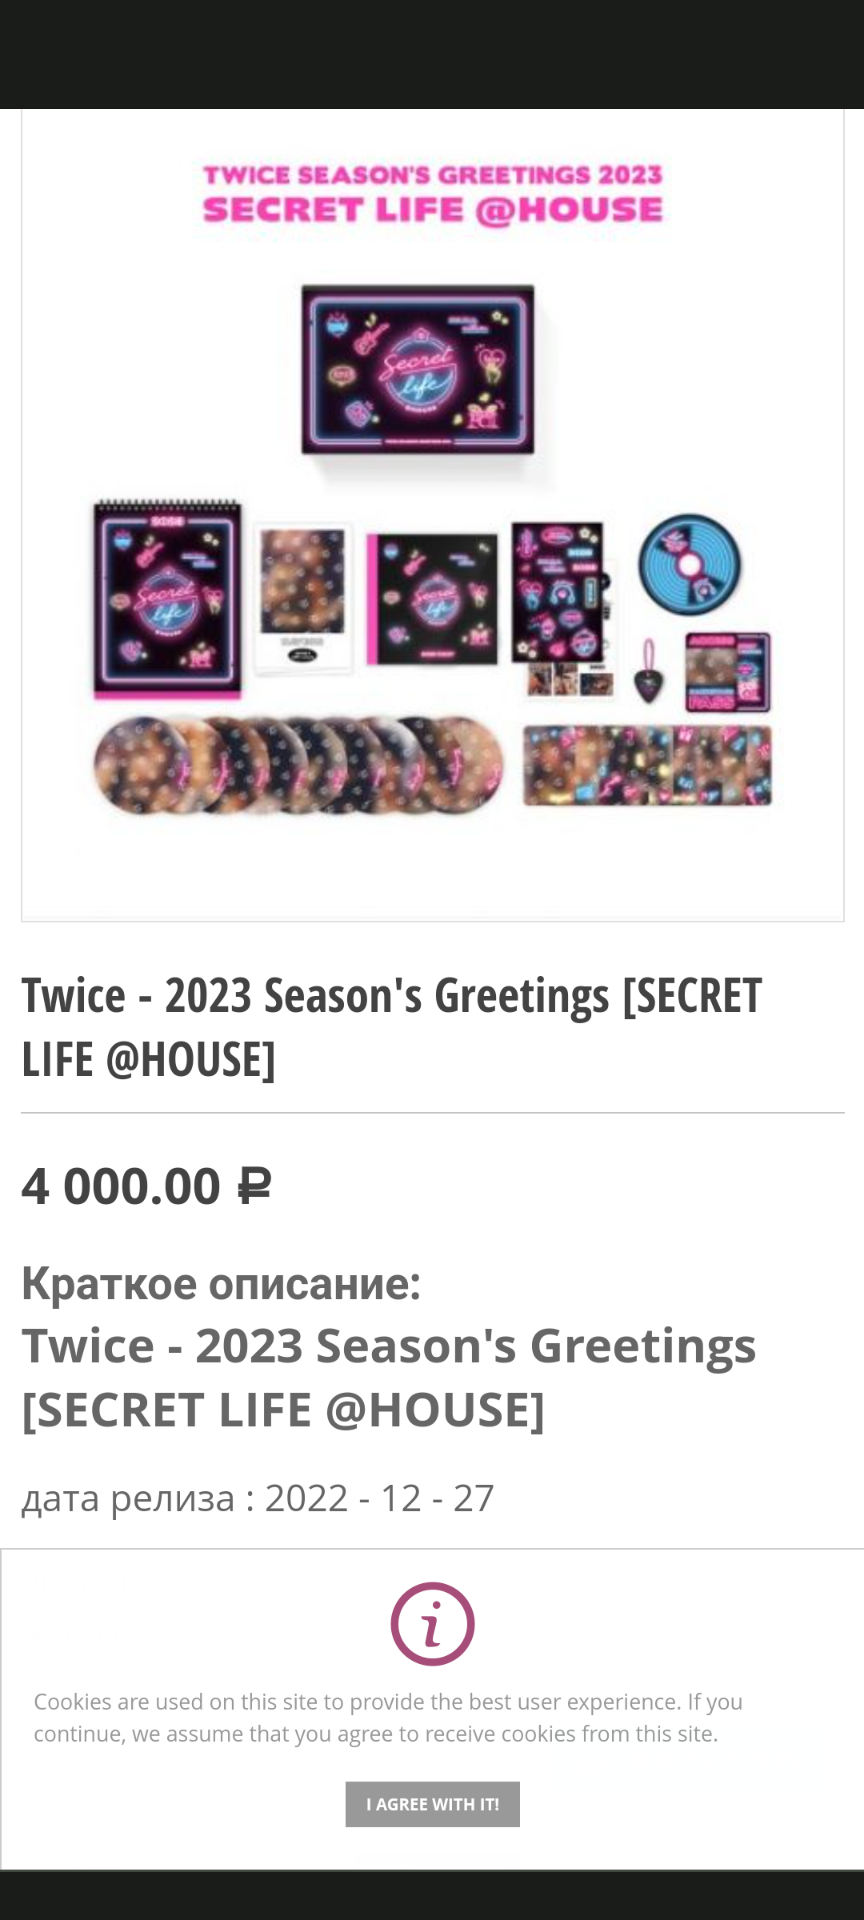Tap the release date line дата релиза 2022-12-27
Image resolution: width=864 pixels, height=1920 pixels.
(258, 1498)
